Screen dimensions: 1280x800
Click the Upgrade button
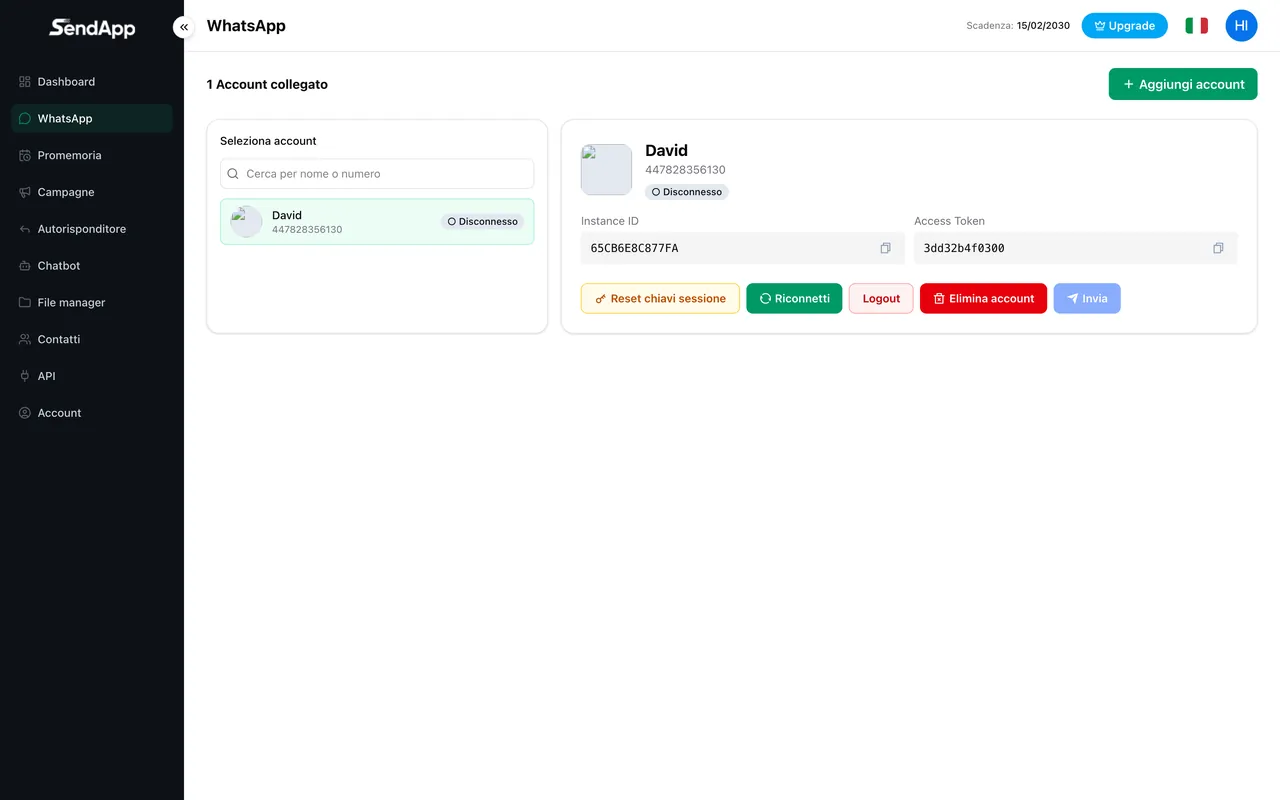1124,26
